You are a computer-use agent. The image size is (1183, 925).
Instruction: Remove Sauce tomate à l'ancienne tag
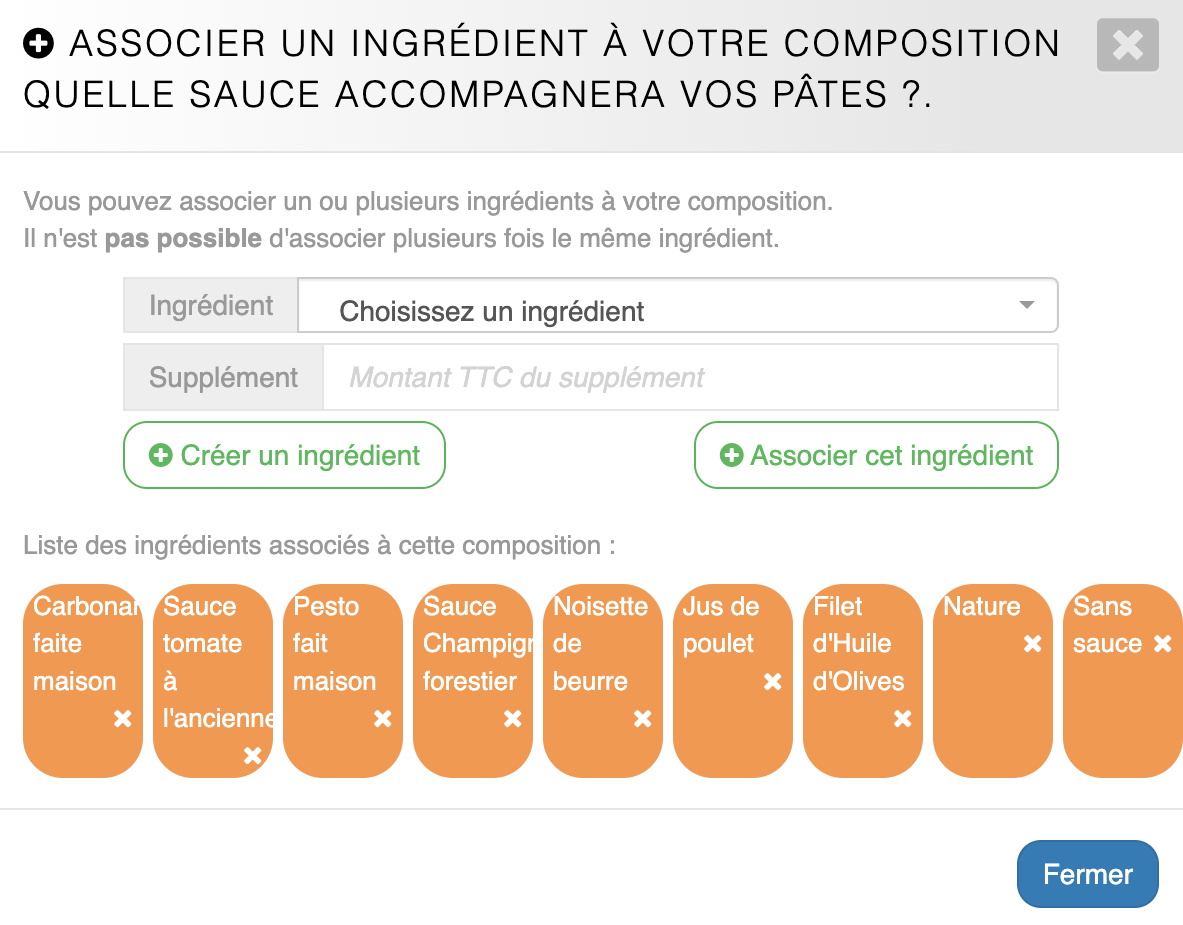[x=252, y=756]
